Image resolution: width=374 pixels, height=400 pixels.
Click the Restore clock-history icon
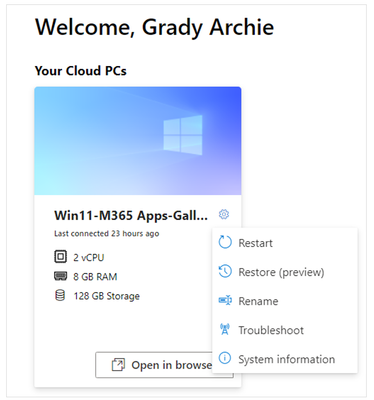coord(225,271)
